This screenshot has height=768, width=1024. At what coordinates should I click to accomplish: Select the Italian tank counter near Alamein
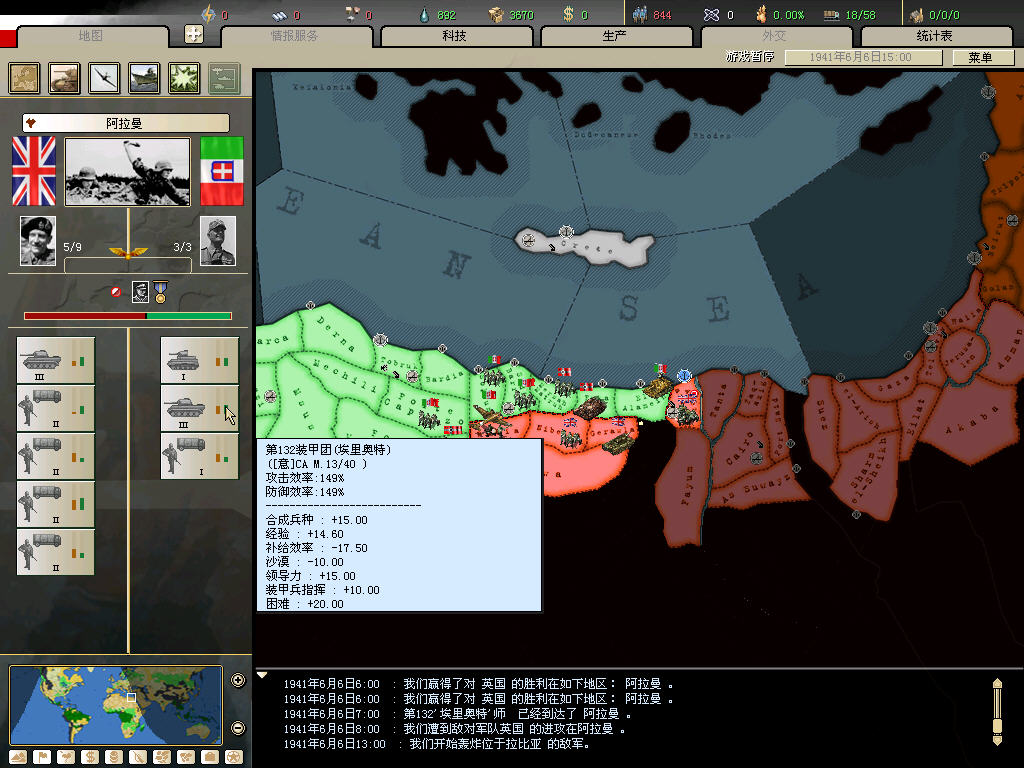(657, 388)
